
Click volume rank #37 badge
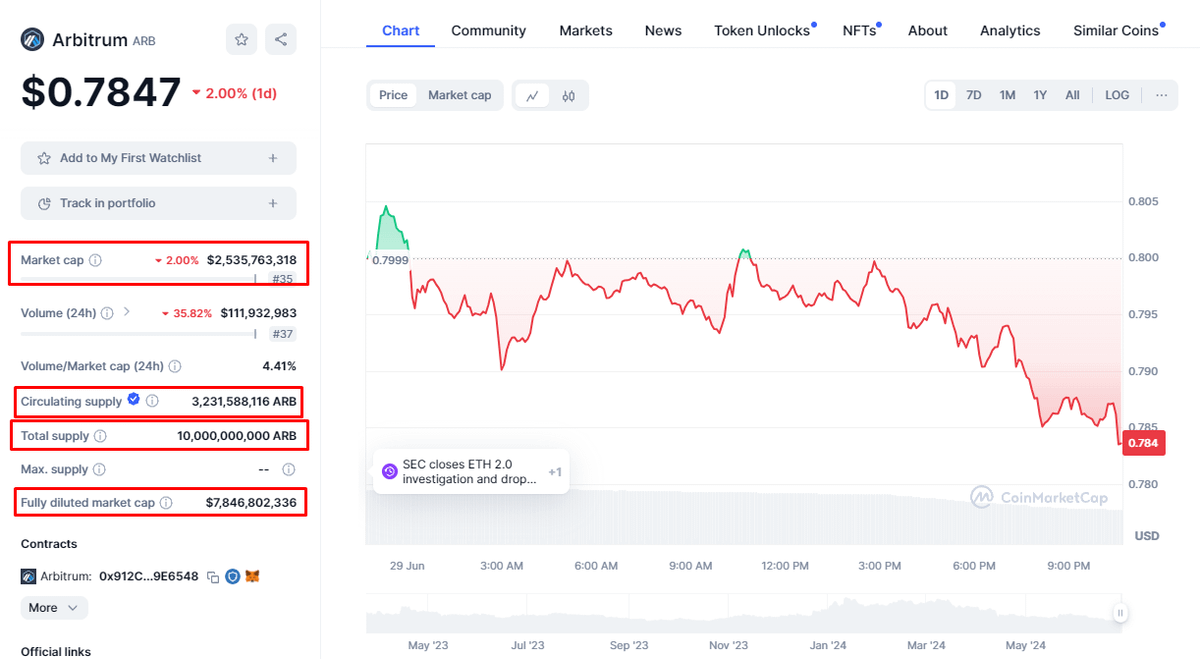(x=283, y=334)
